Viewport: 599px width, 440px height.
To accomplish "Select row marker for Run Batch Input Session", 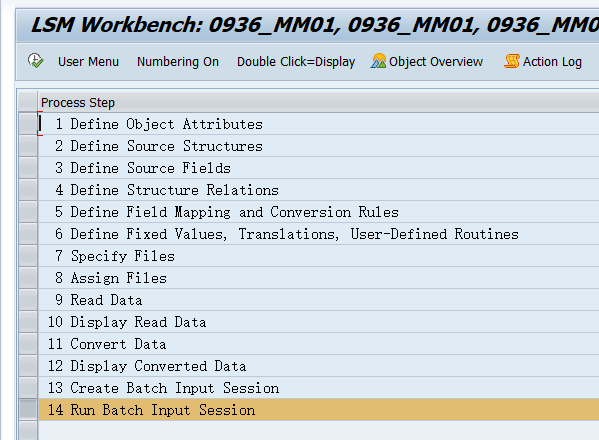I will pos(28,410).
